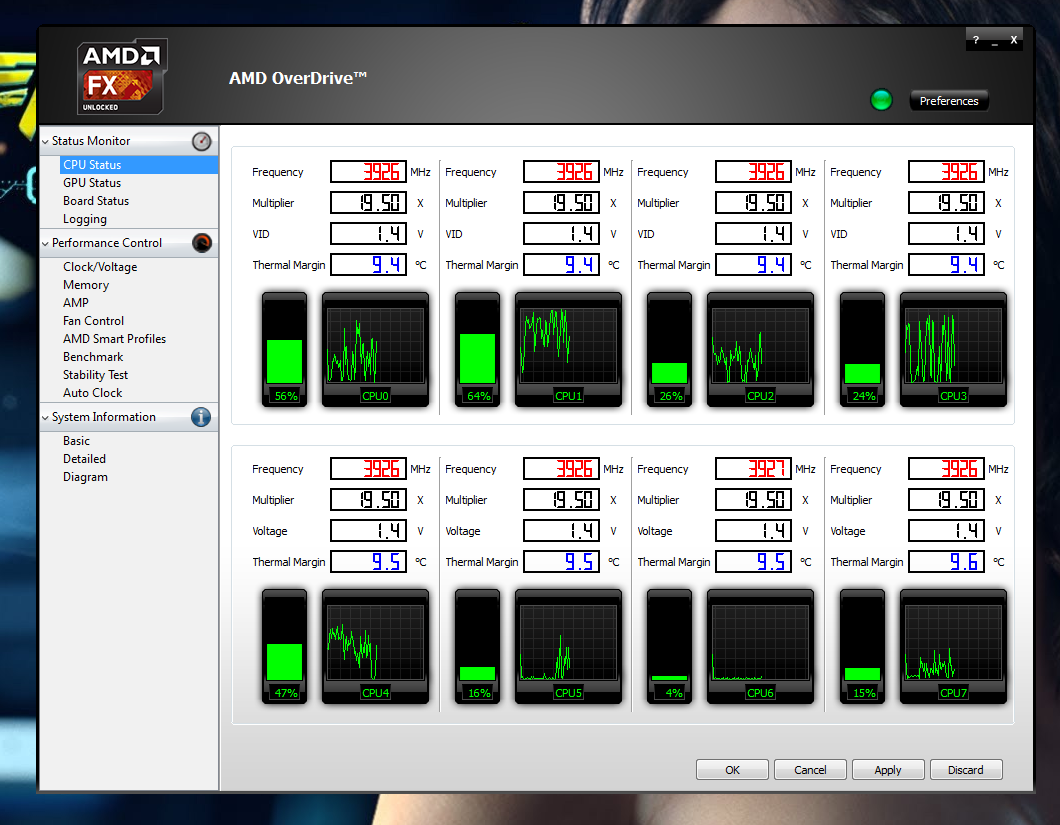Click the AMD FX Unlocked logo
1060x825 pixels.
click(122, 76)
